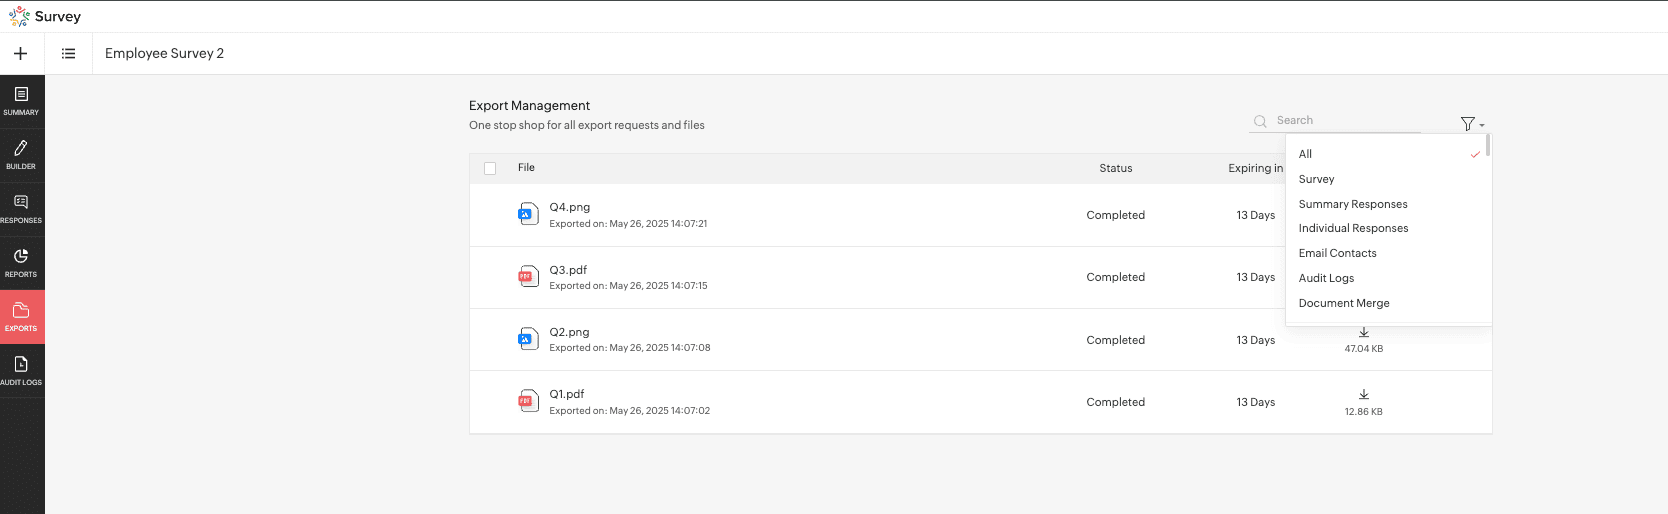Toggle the list menu icon

(68, 54)
